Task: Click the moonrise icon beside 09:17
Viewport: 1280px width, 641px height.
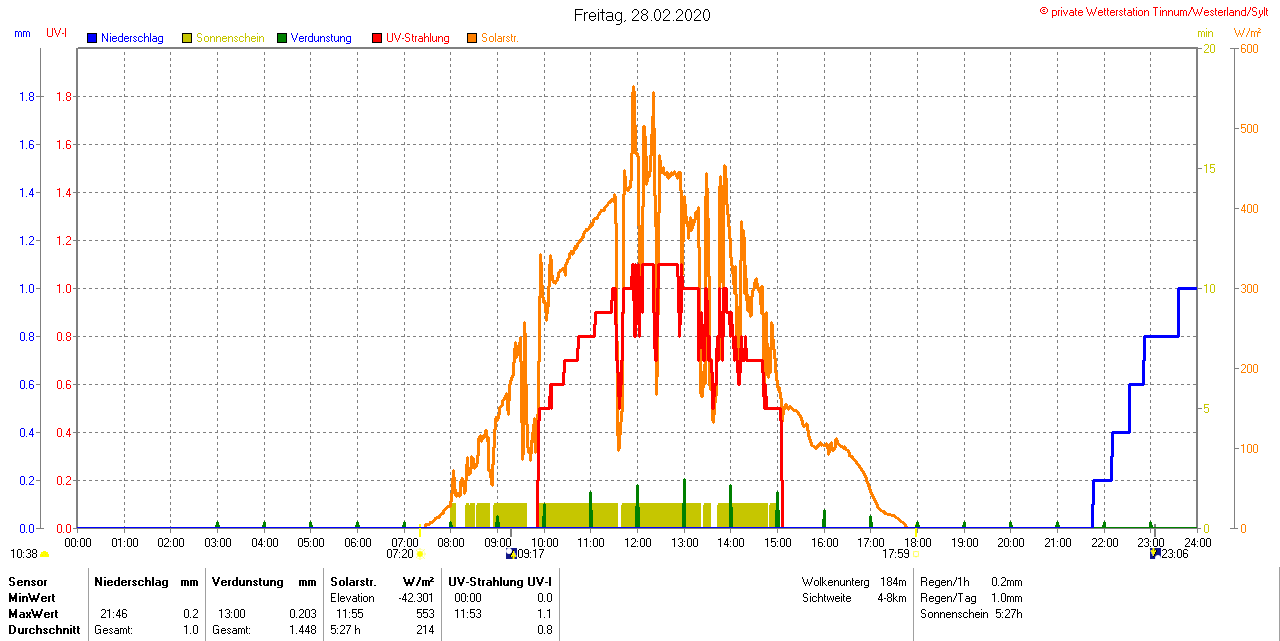Action: 511,553
